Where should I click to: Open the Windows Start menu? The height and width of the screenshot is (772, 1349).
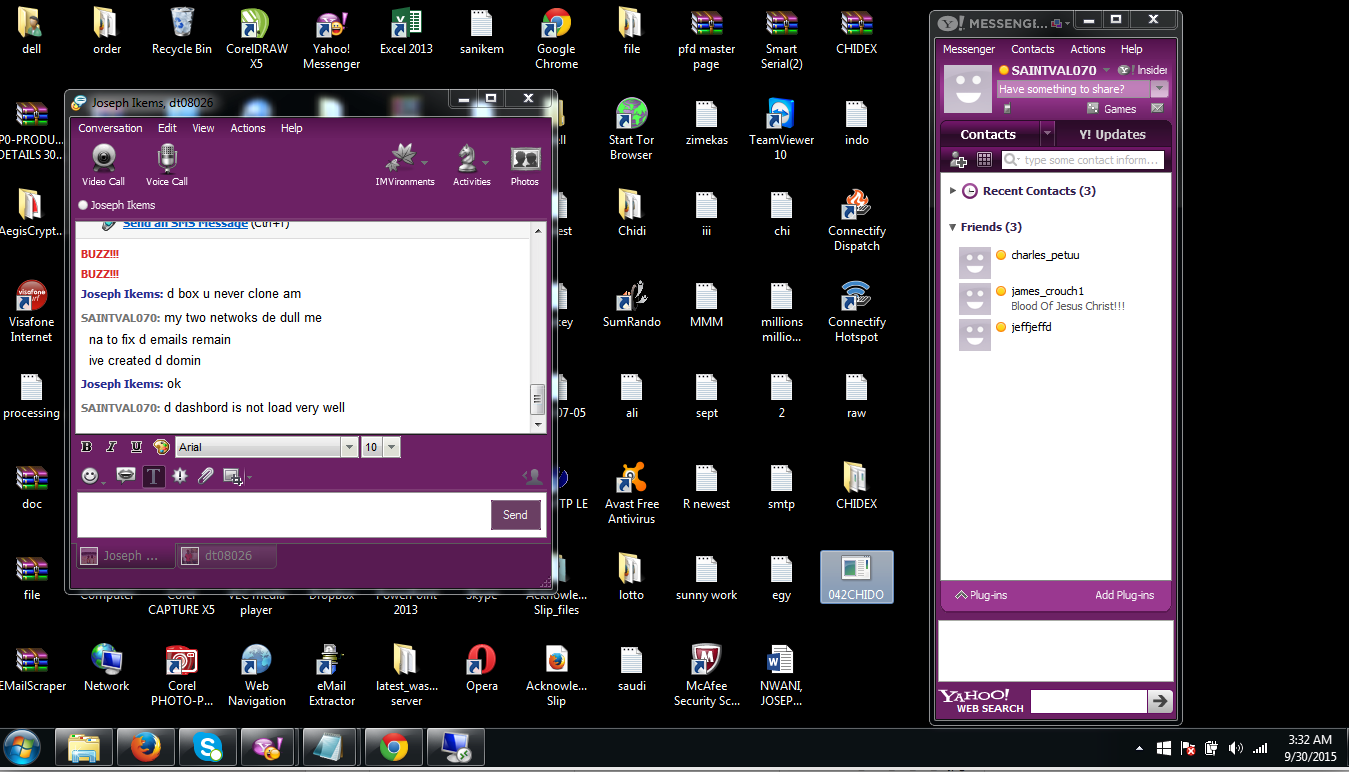click(23, 747)
